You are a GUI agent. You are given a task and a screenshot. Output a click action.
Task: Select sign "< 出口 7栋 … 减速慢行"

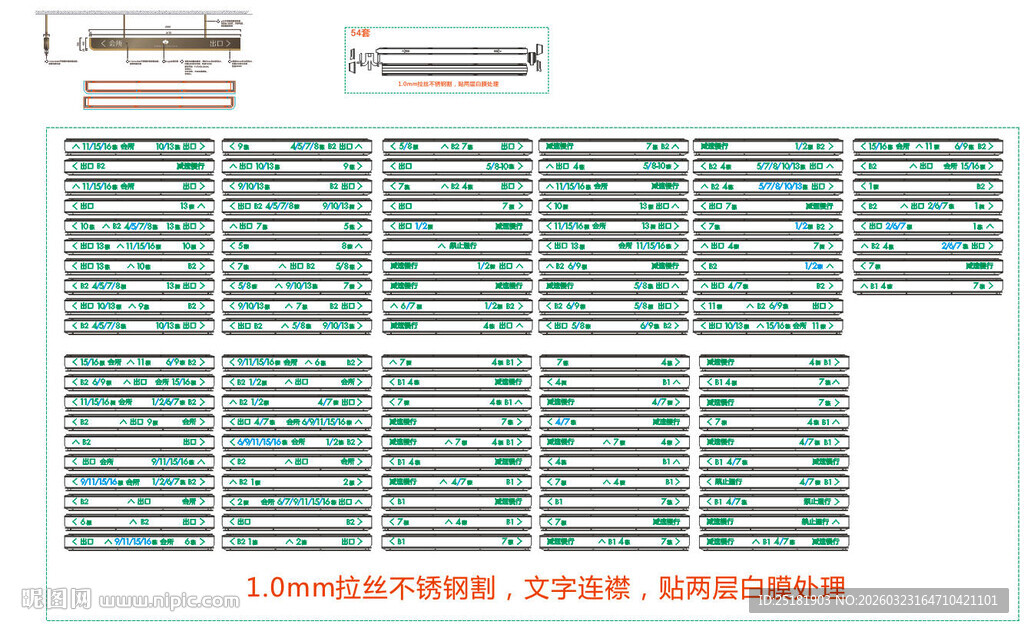point(768,208)
